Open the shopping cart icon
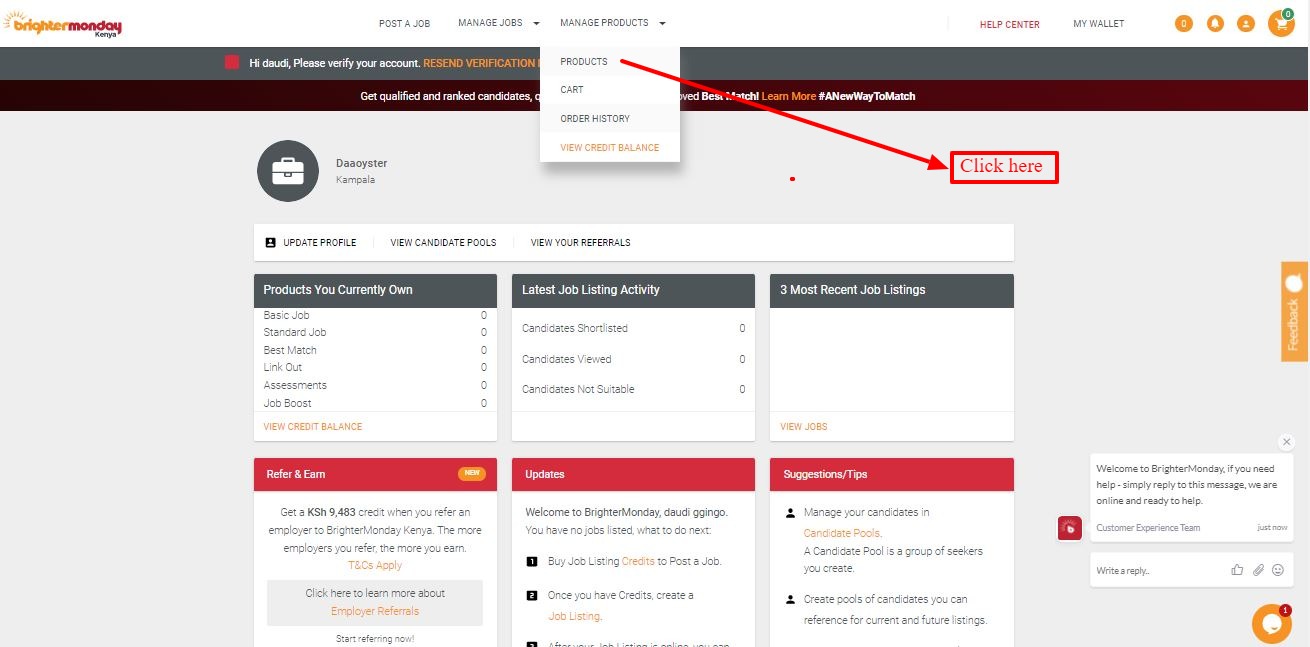Screen dimensions: 1310x647 [x=1281, y=23]
